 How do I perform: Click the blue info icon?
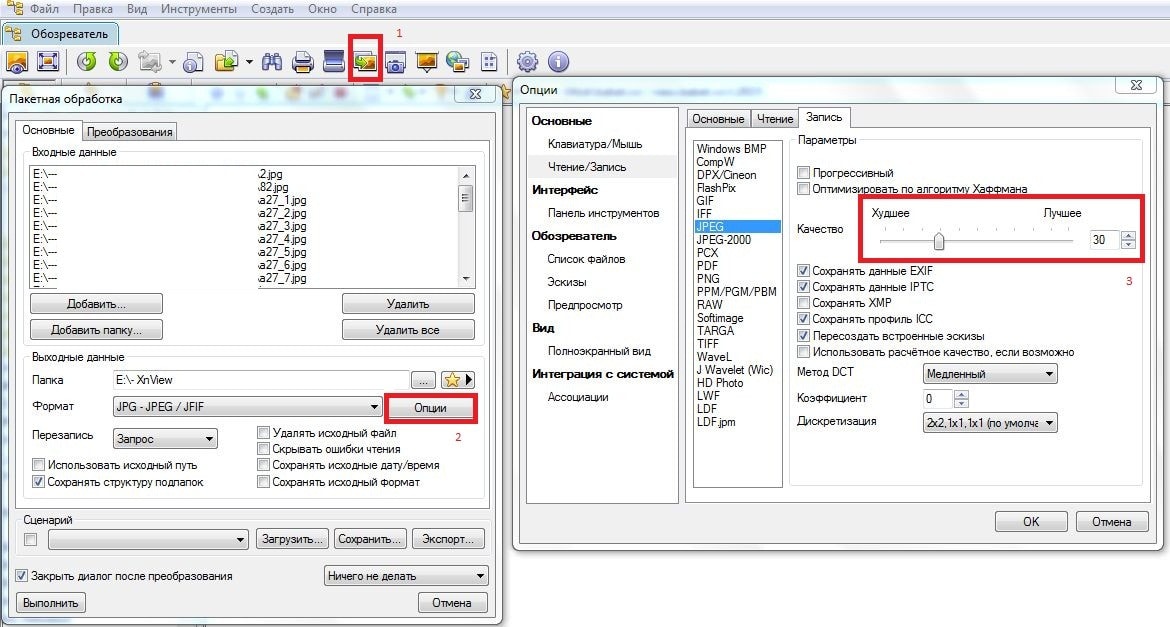click(558, 62)
